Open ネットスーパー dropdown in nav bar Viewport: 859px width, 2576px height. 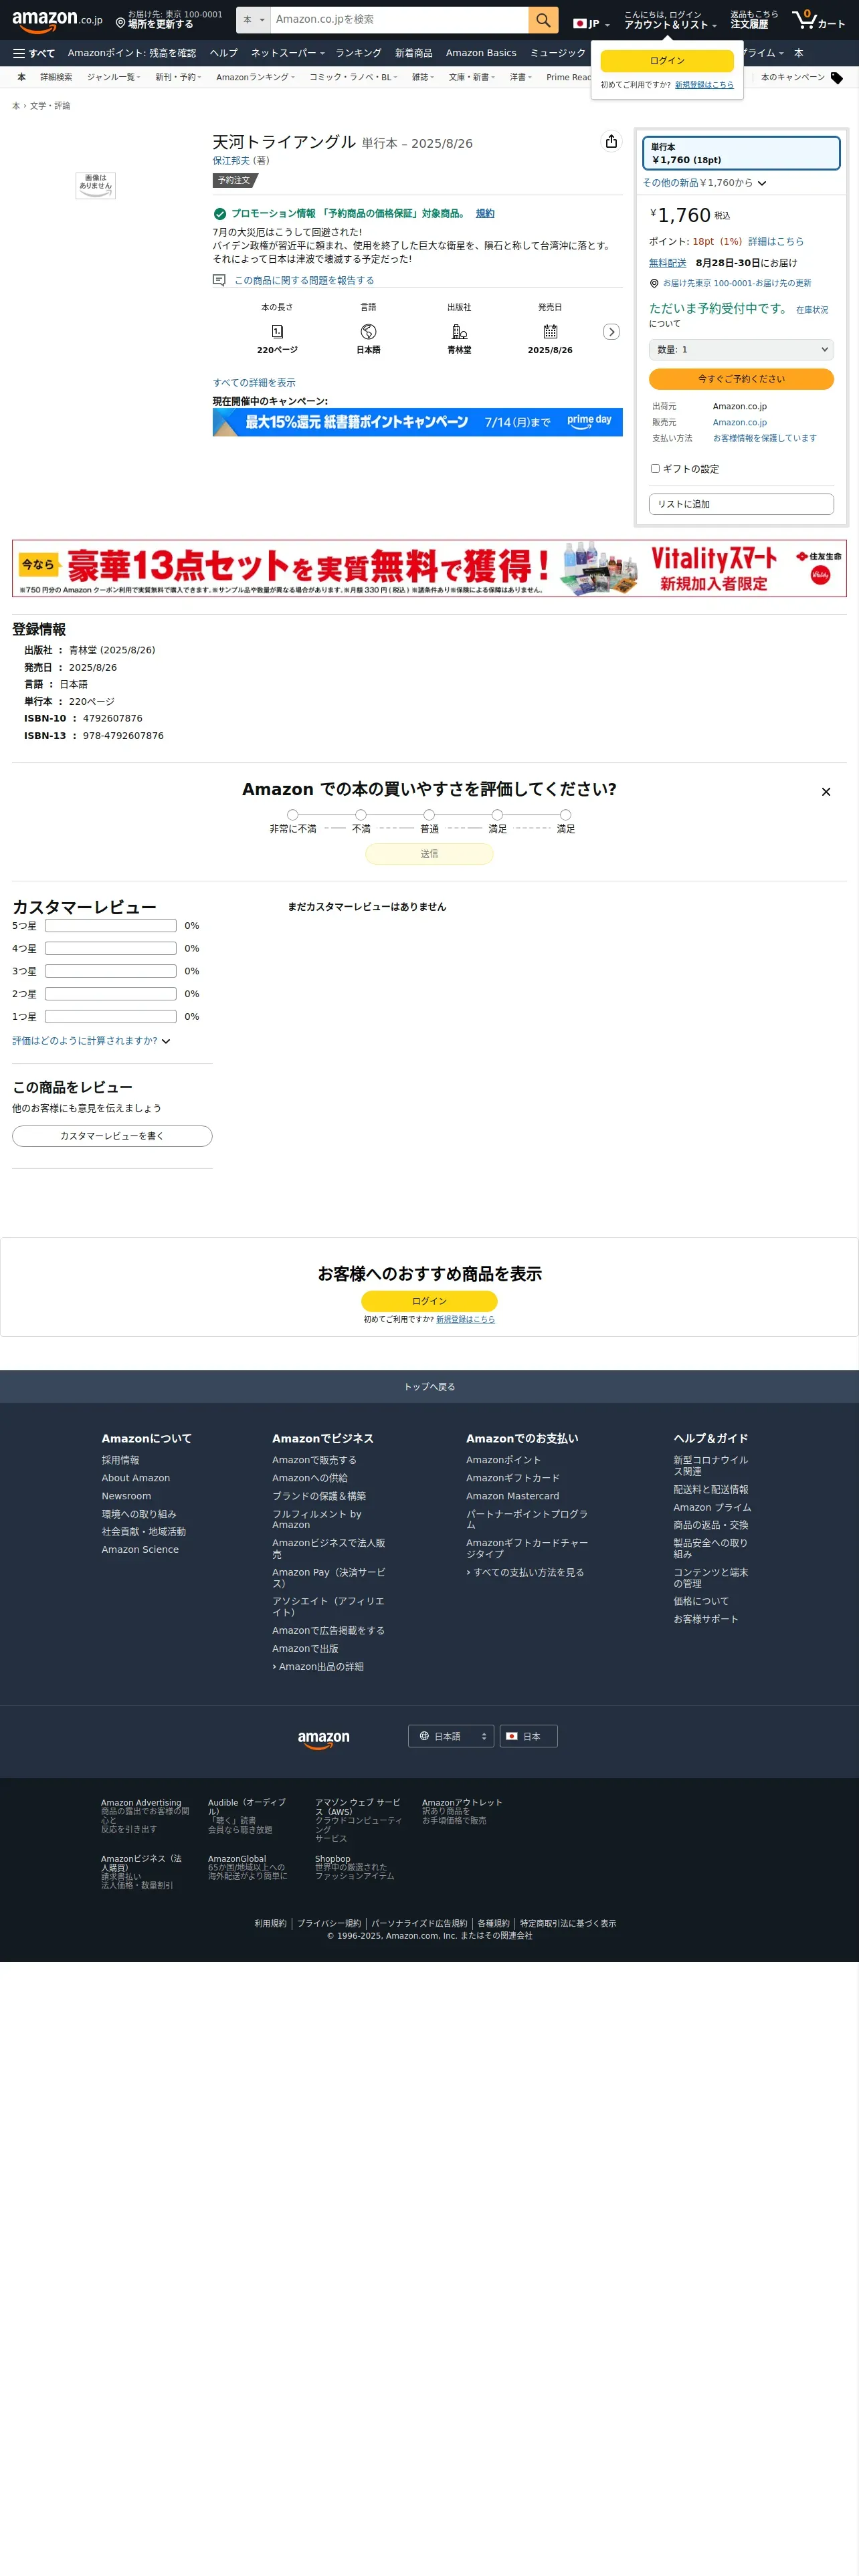[x=288, y=53]
